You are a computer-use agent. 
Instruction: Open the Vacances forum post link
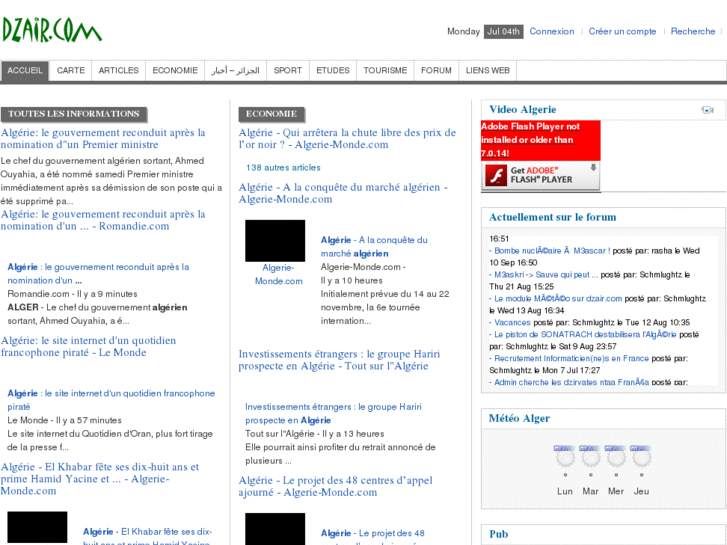(512, 323)
